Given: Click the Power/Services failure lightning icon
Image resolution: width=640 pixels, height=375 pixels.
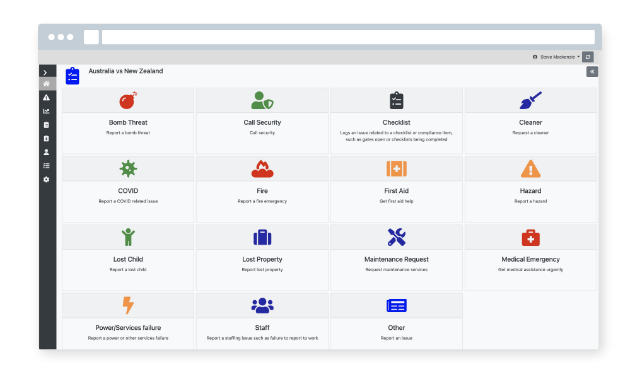Looking at the screenshot, I should tap(128, 305).
